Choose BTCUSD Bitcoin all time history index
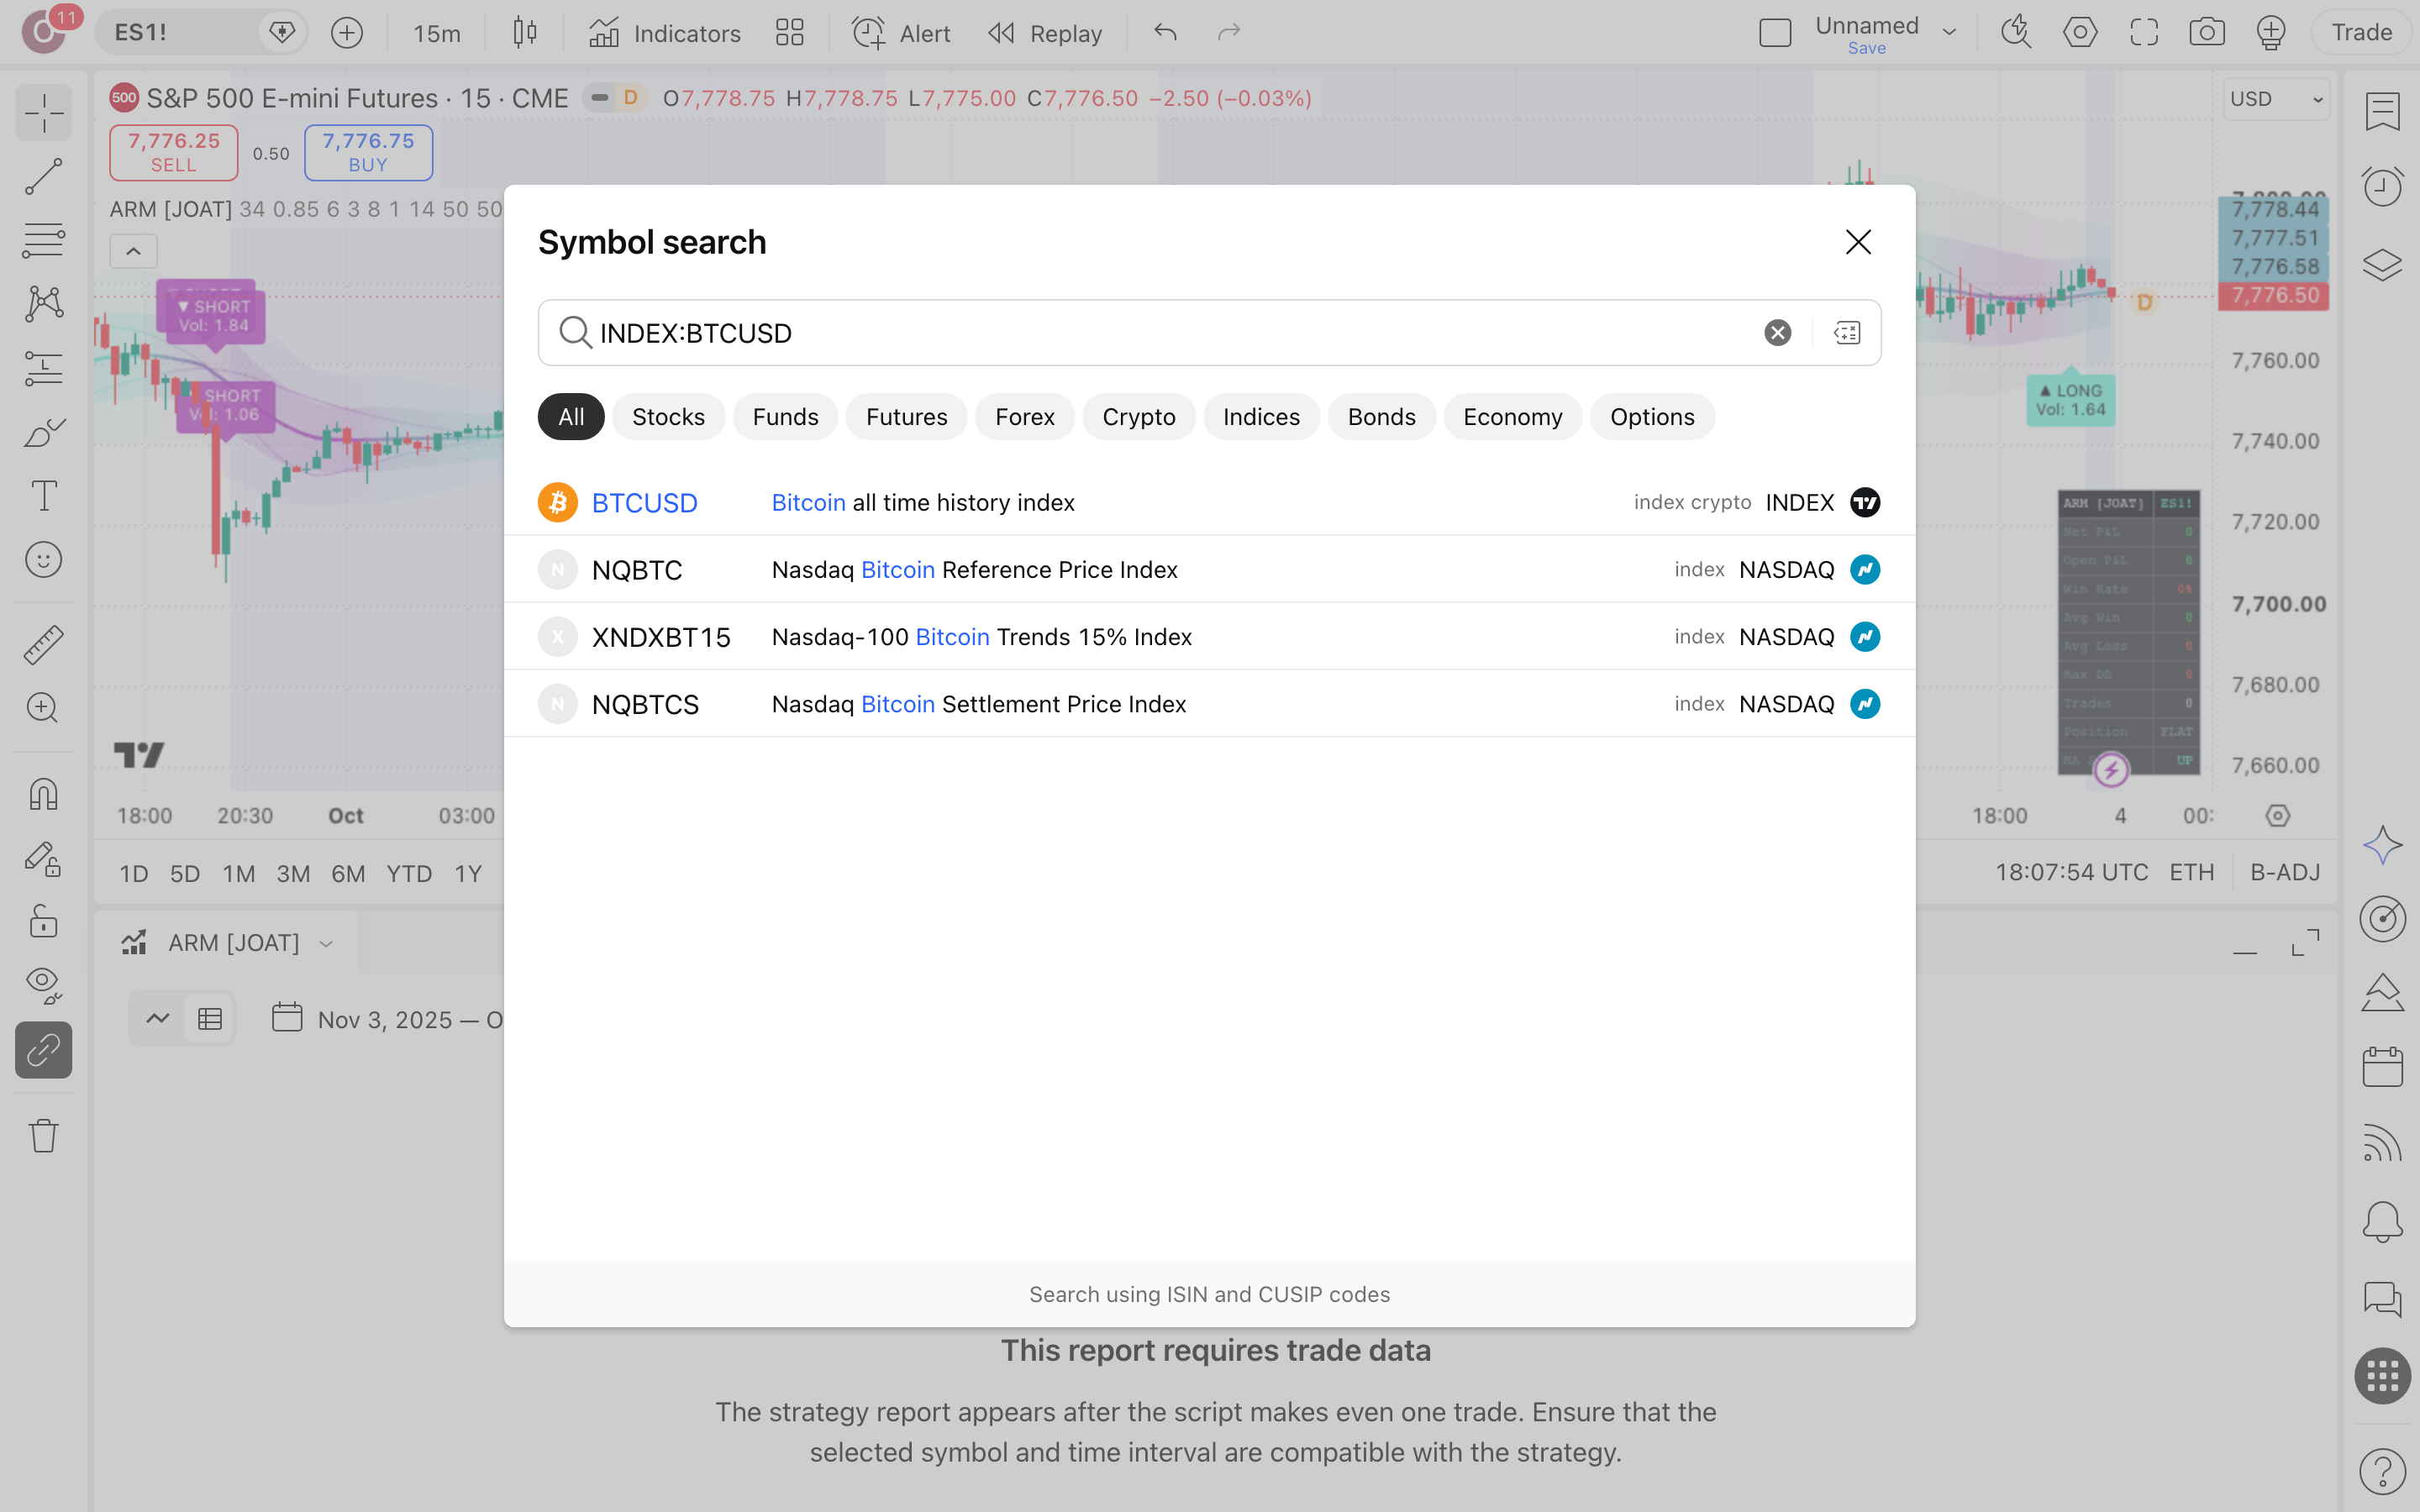Screen dimensions: 2420x1512 1209,502
